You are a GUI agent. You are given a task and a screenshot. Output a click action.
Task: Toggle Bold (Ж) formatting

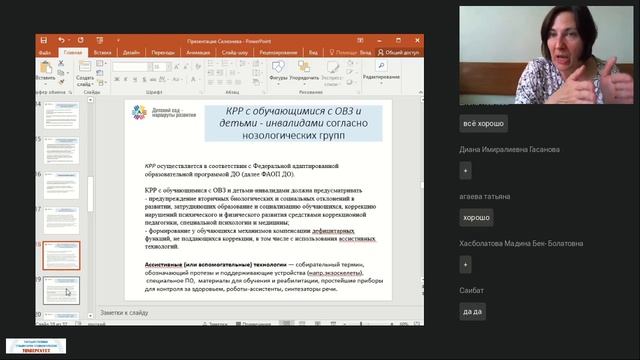(117, 79)
